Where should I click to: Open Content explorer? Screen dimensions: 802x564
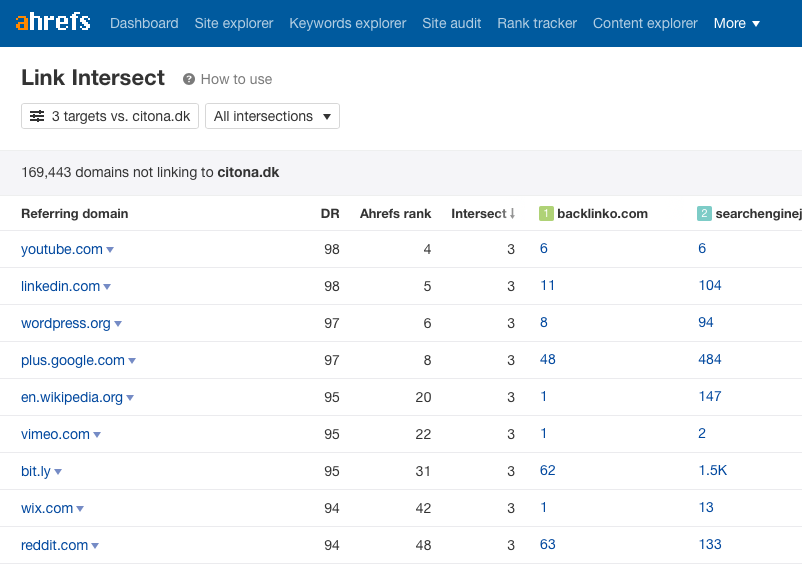pyautogui.click(x=645, y=24)
